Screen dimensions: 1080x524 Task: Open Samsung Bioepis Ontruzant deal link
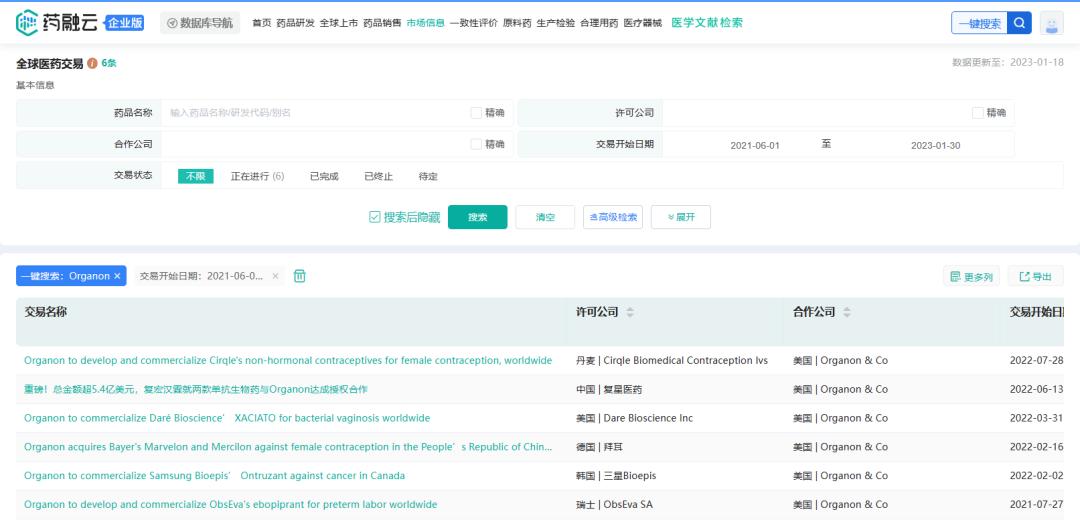214,476
